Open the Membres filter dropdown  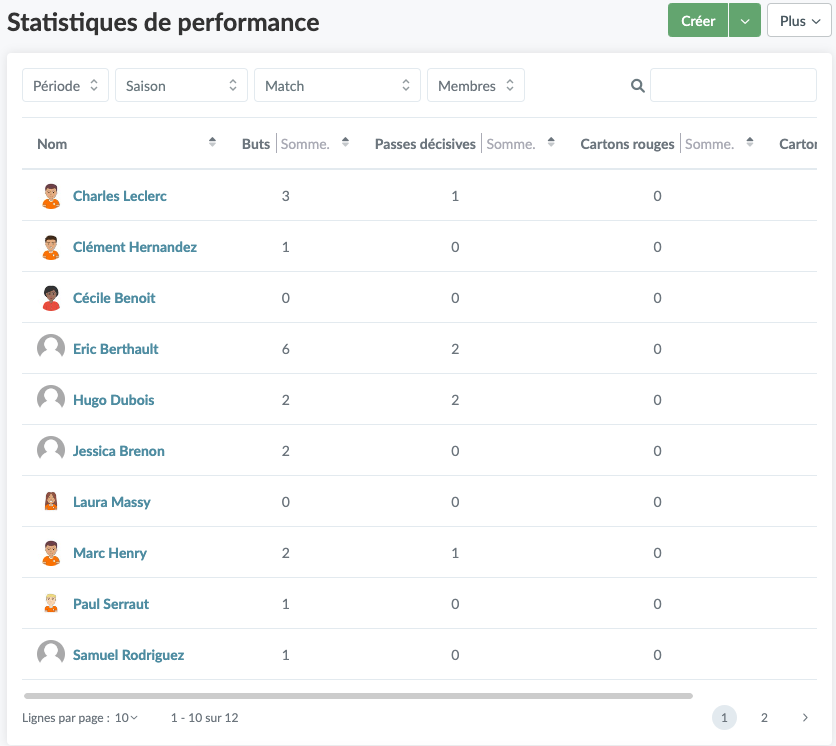point(475,86)
